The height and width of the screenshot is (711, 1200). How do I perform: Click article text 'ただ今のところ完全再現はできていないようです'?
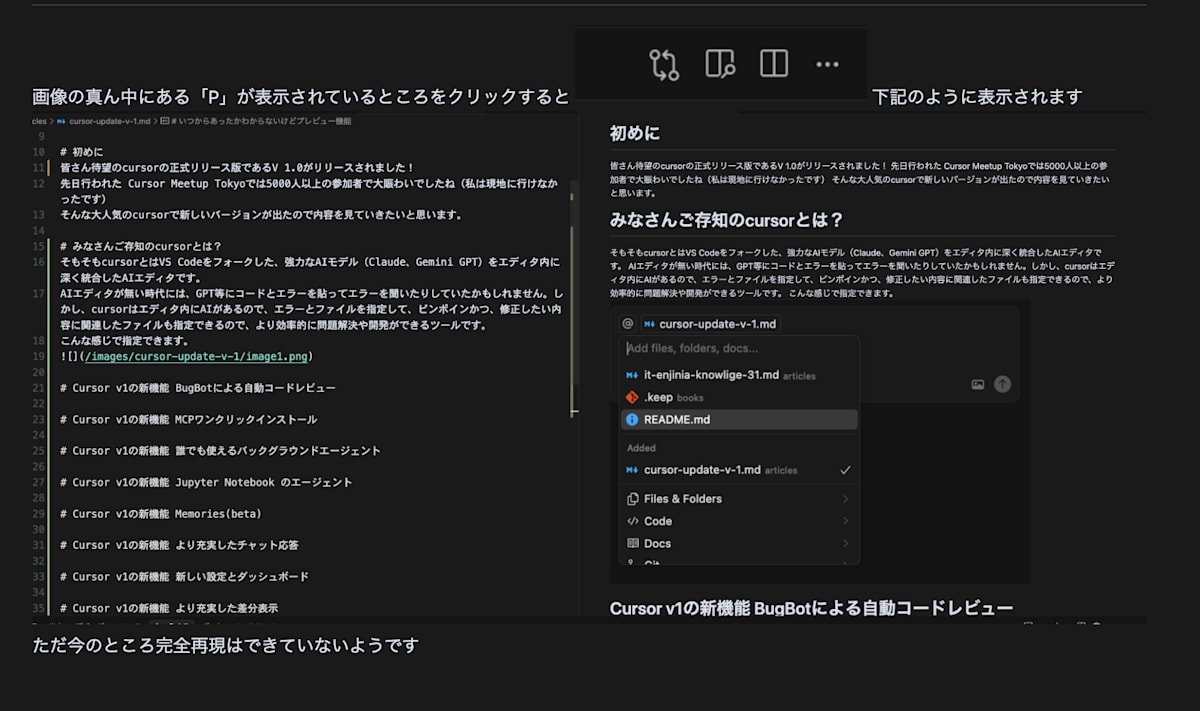tap(225, 646)
